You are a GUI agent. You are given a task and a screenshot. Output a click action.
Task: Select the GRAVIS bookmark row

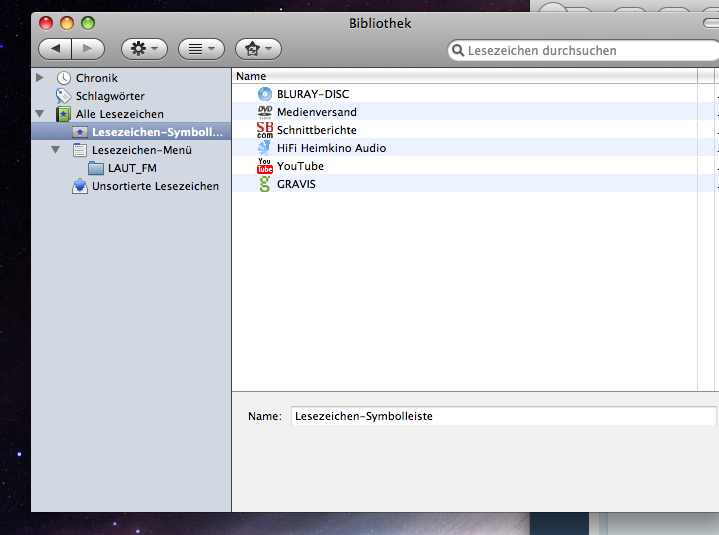click(x=465, y=184)
